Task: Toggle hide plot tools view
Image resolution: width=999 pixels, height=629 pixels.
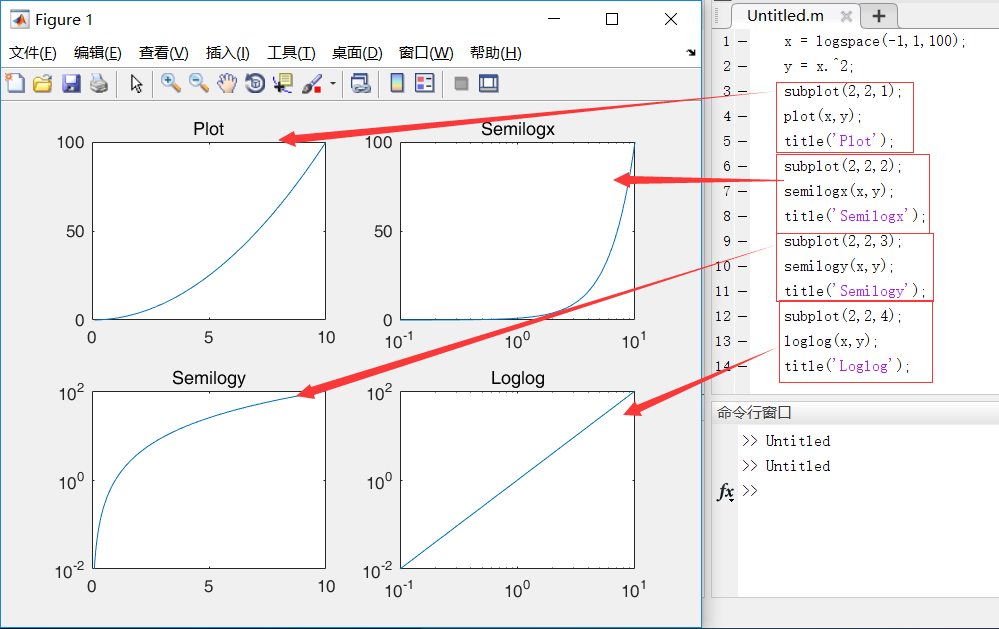Action: pos(460,84)
